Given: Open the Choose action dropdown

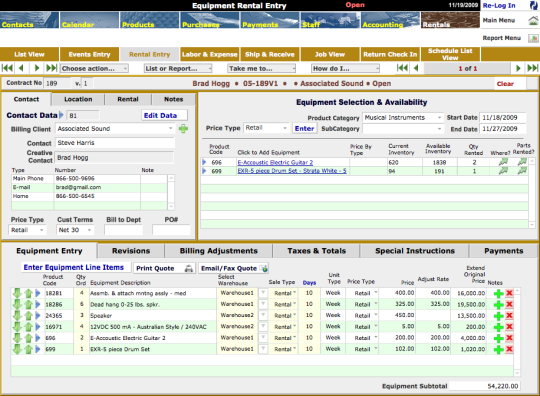Looking at the screenshot, I should click(x=94, y=69).
